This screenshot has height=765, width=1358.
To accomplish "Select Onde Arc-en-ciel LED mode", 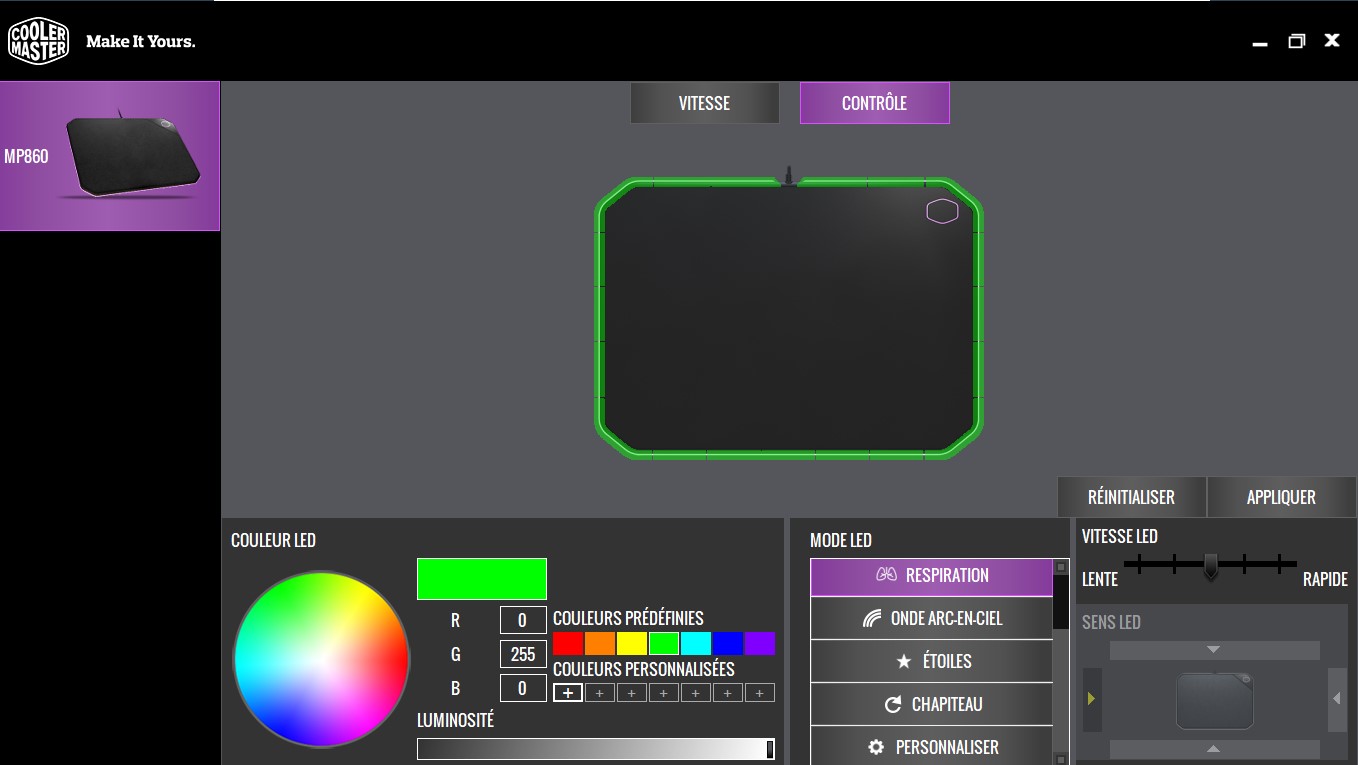I will (x=931, y=619).
